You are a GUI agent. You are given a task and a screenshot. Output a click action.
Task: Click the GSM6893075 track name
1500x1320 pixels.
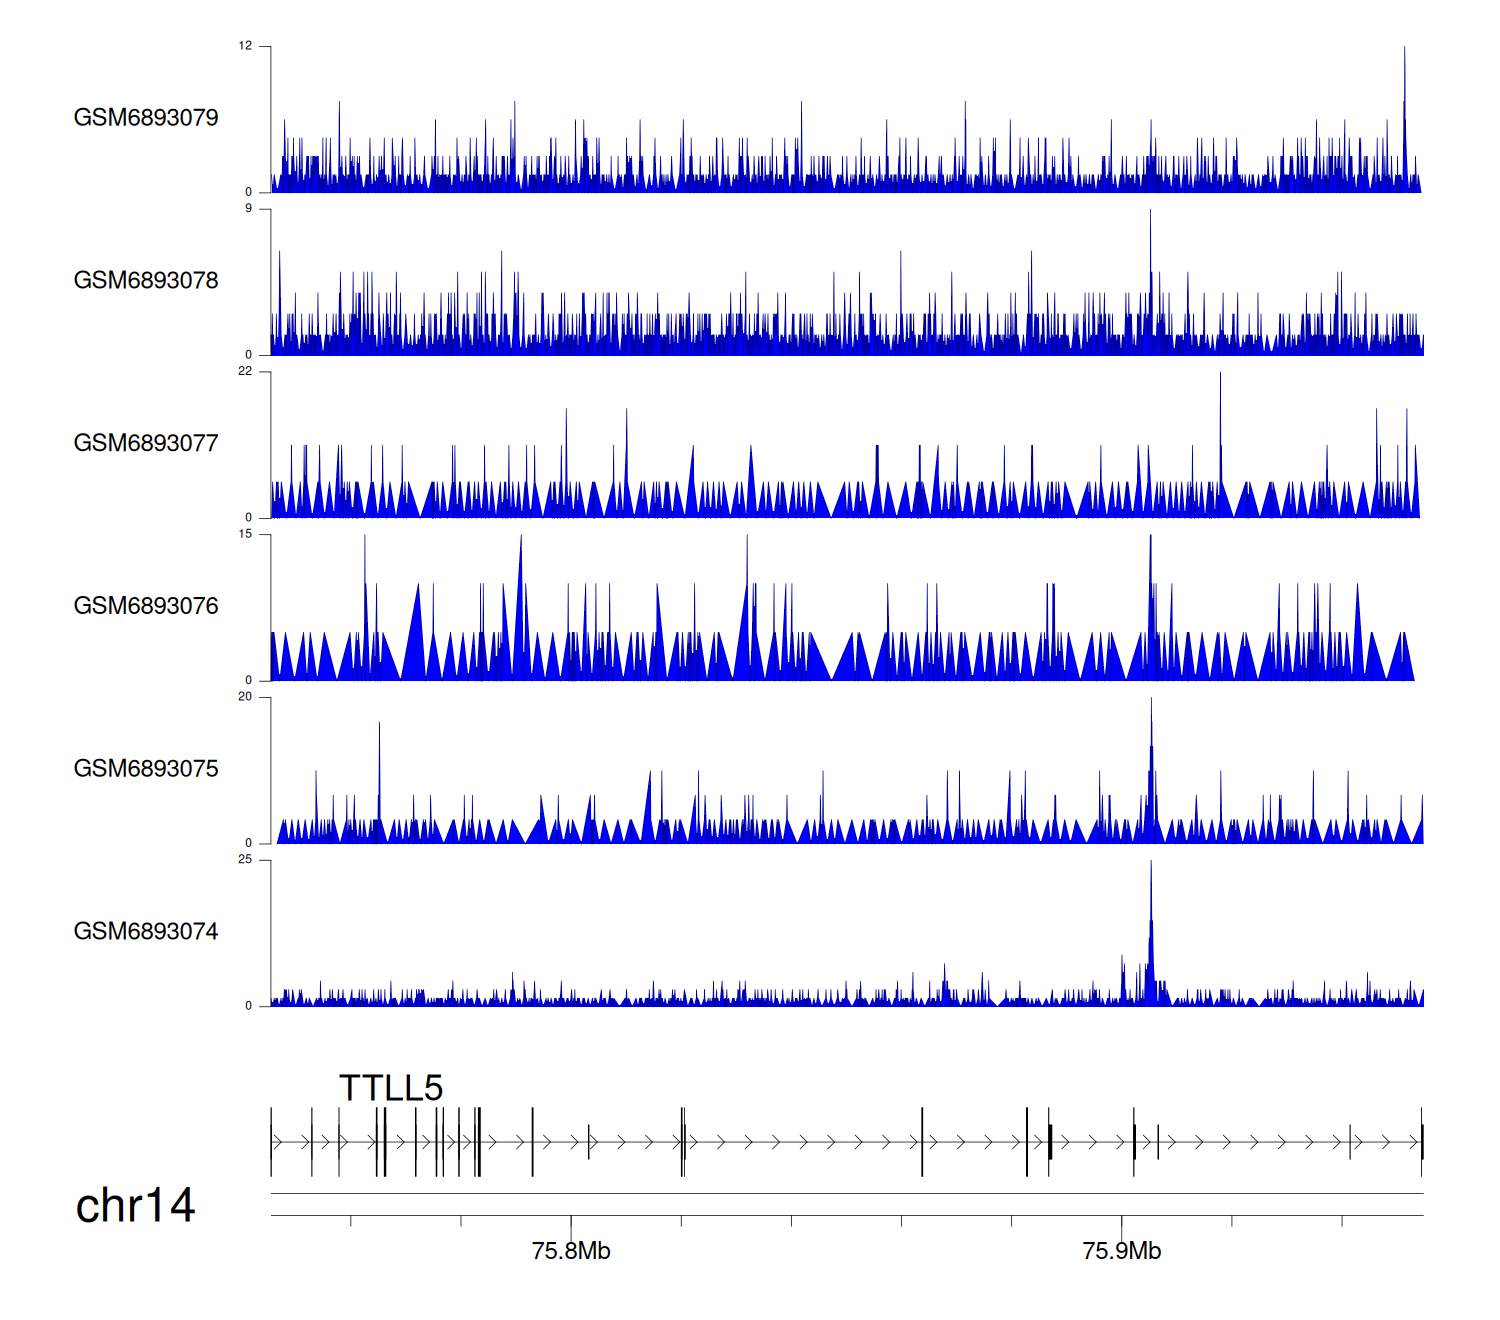point(146,769)
